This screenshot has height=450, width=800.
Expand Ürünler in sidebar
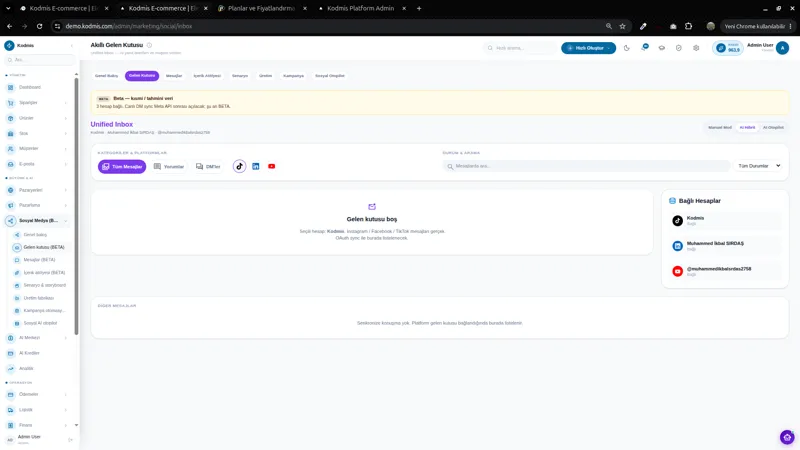tap(36, 118)
